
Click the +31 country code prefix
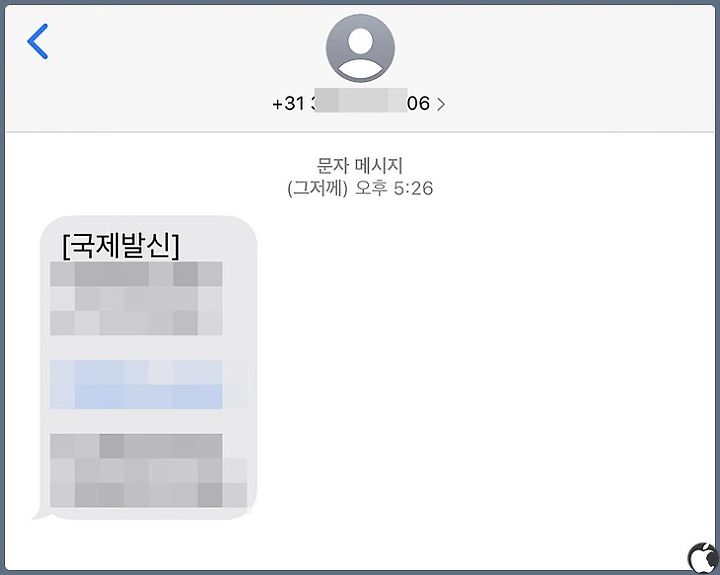pyautogui.click(x=288, y=103)
